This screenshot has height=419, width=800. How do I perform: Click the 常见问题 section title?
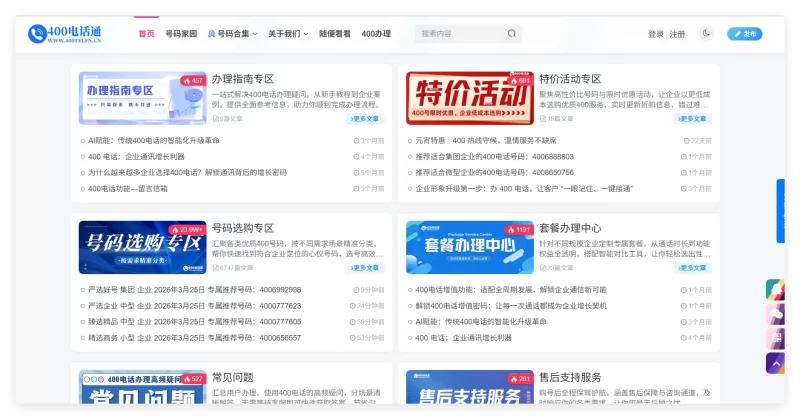233,377
